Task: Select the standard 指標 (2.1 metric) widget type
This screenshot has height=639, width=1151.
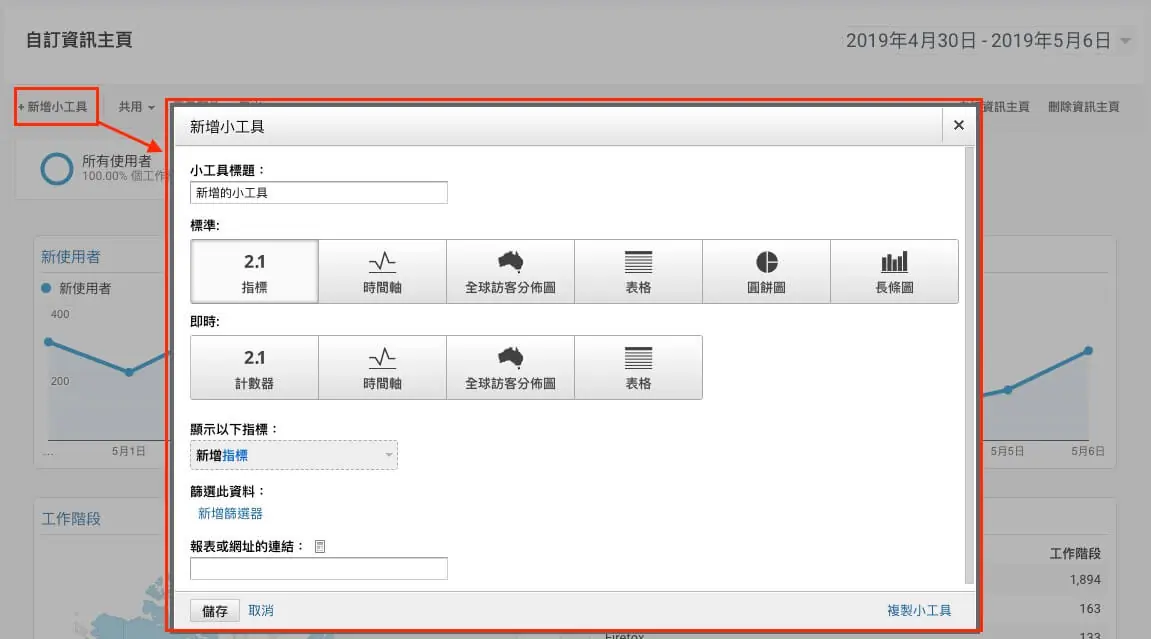Action: (254, 271)
